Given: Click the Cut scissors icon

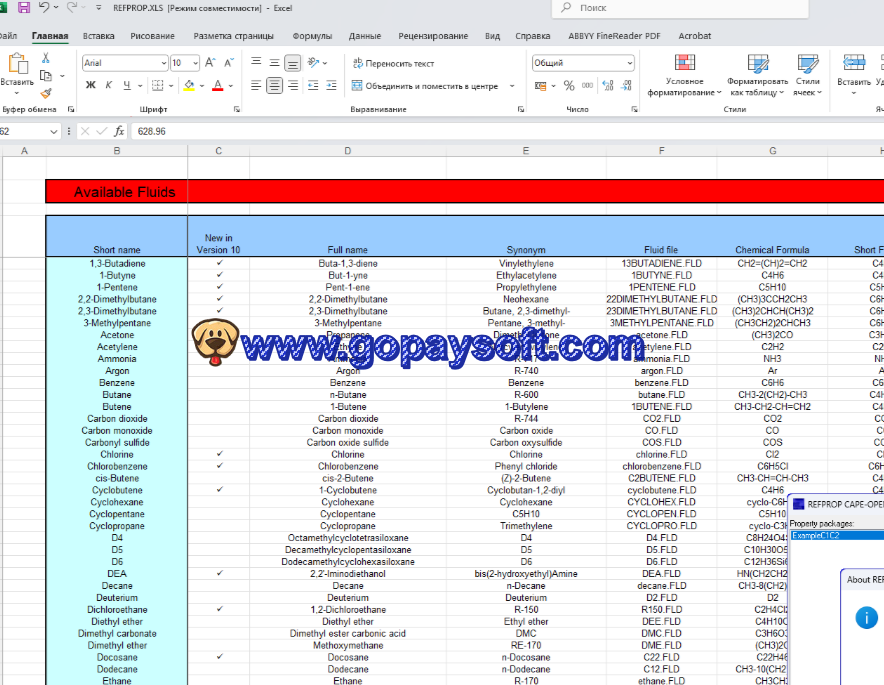Looking at the screenshot, I should click(46, 57).
